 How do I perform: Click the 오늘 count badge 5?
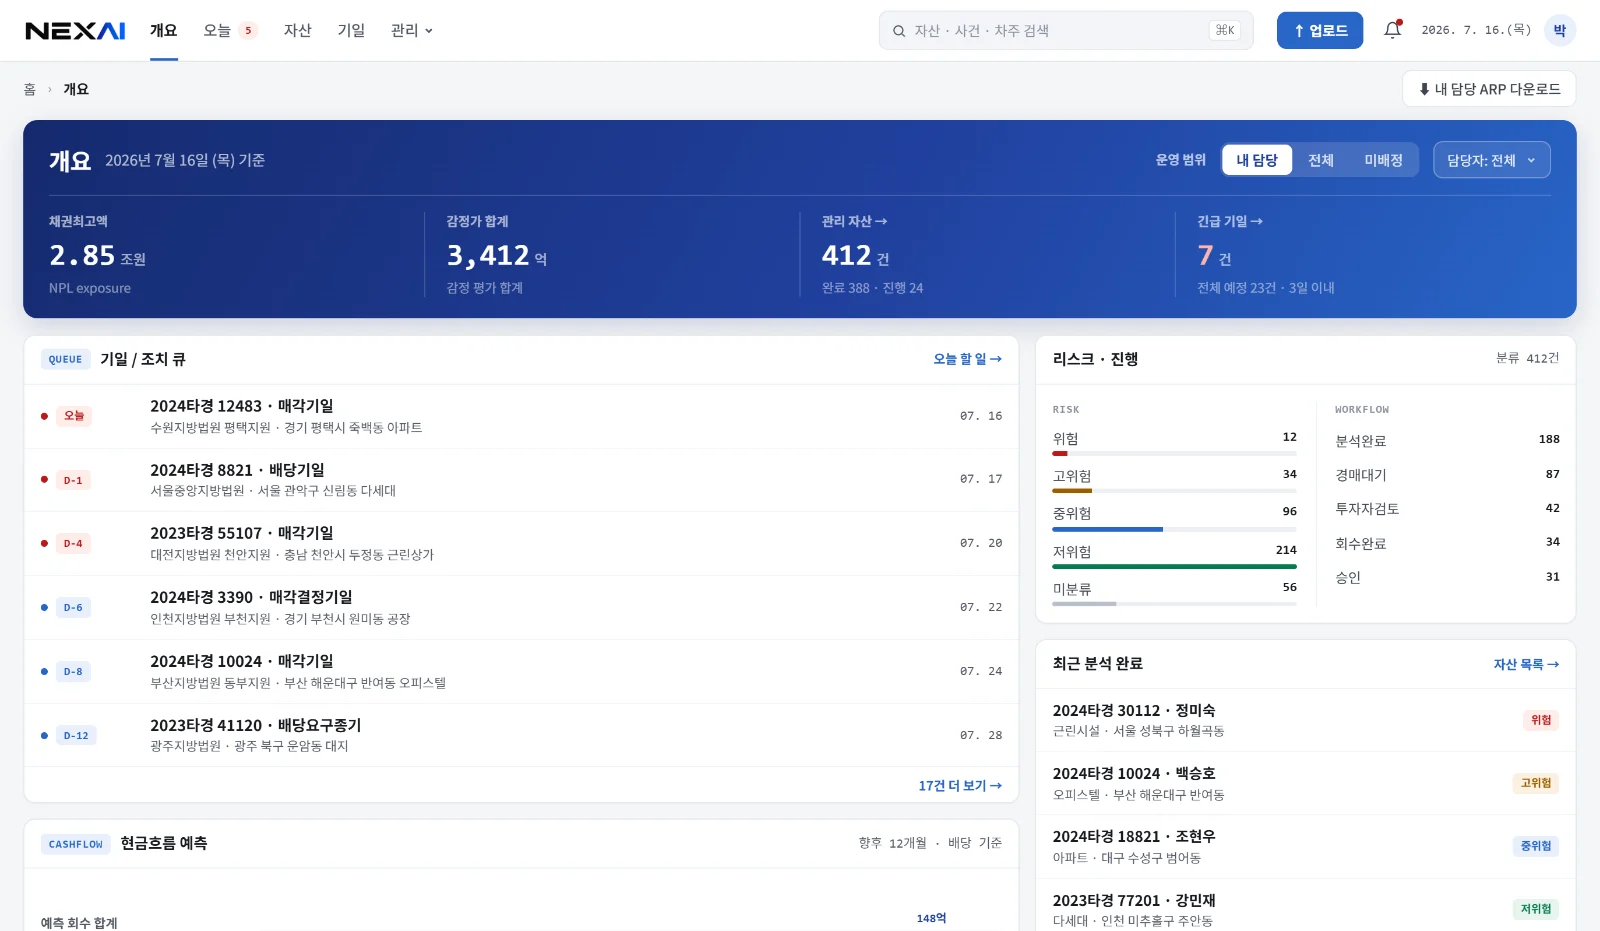[x=248, y=31]
